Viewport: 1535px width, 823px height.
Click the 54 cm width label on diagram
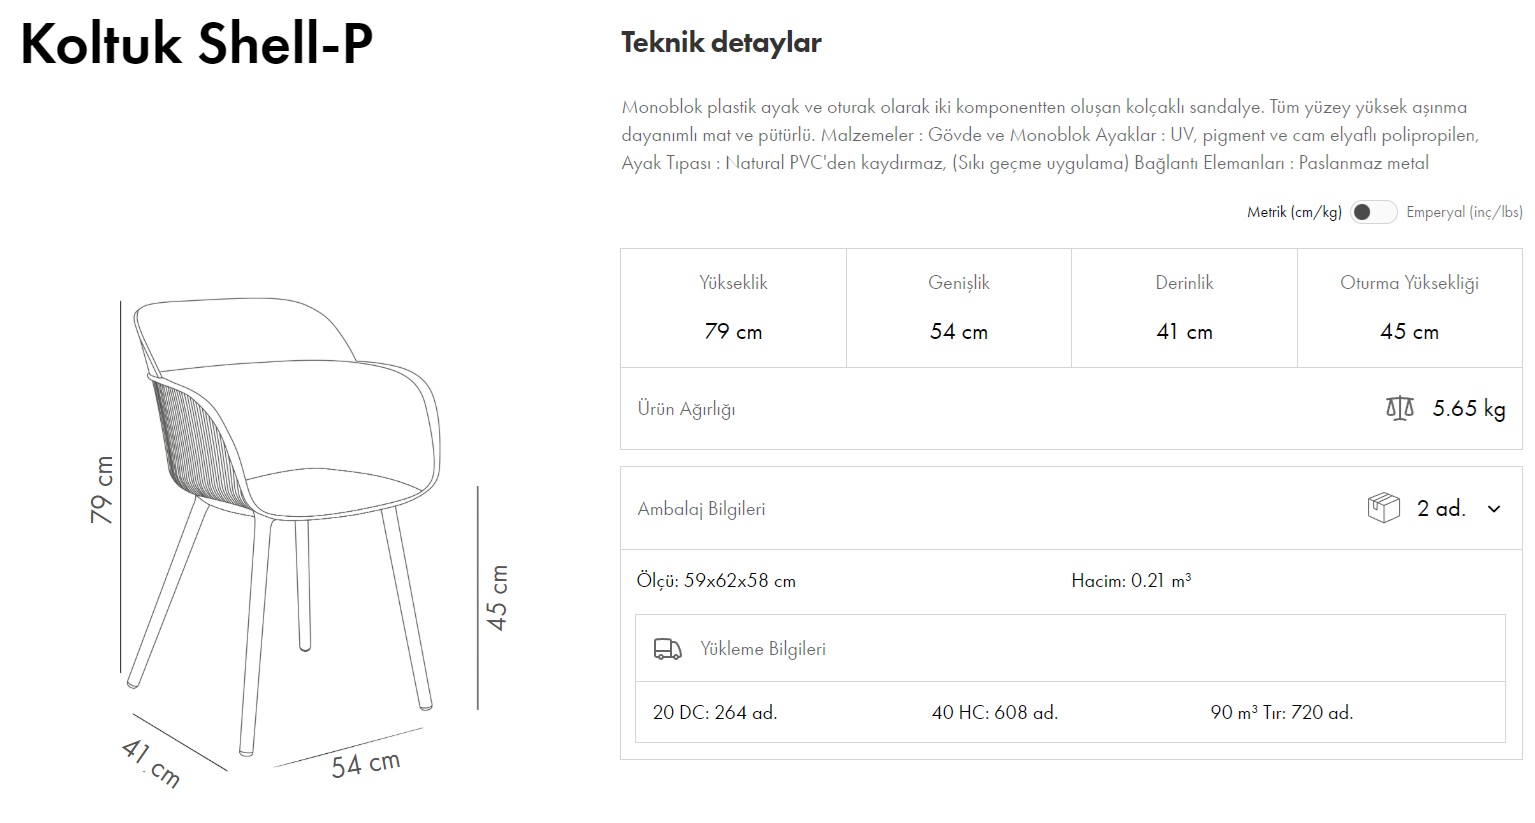[366, 765]
